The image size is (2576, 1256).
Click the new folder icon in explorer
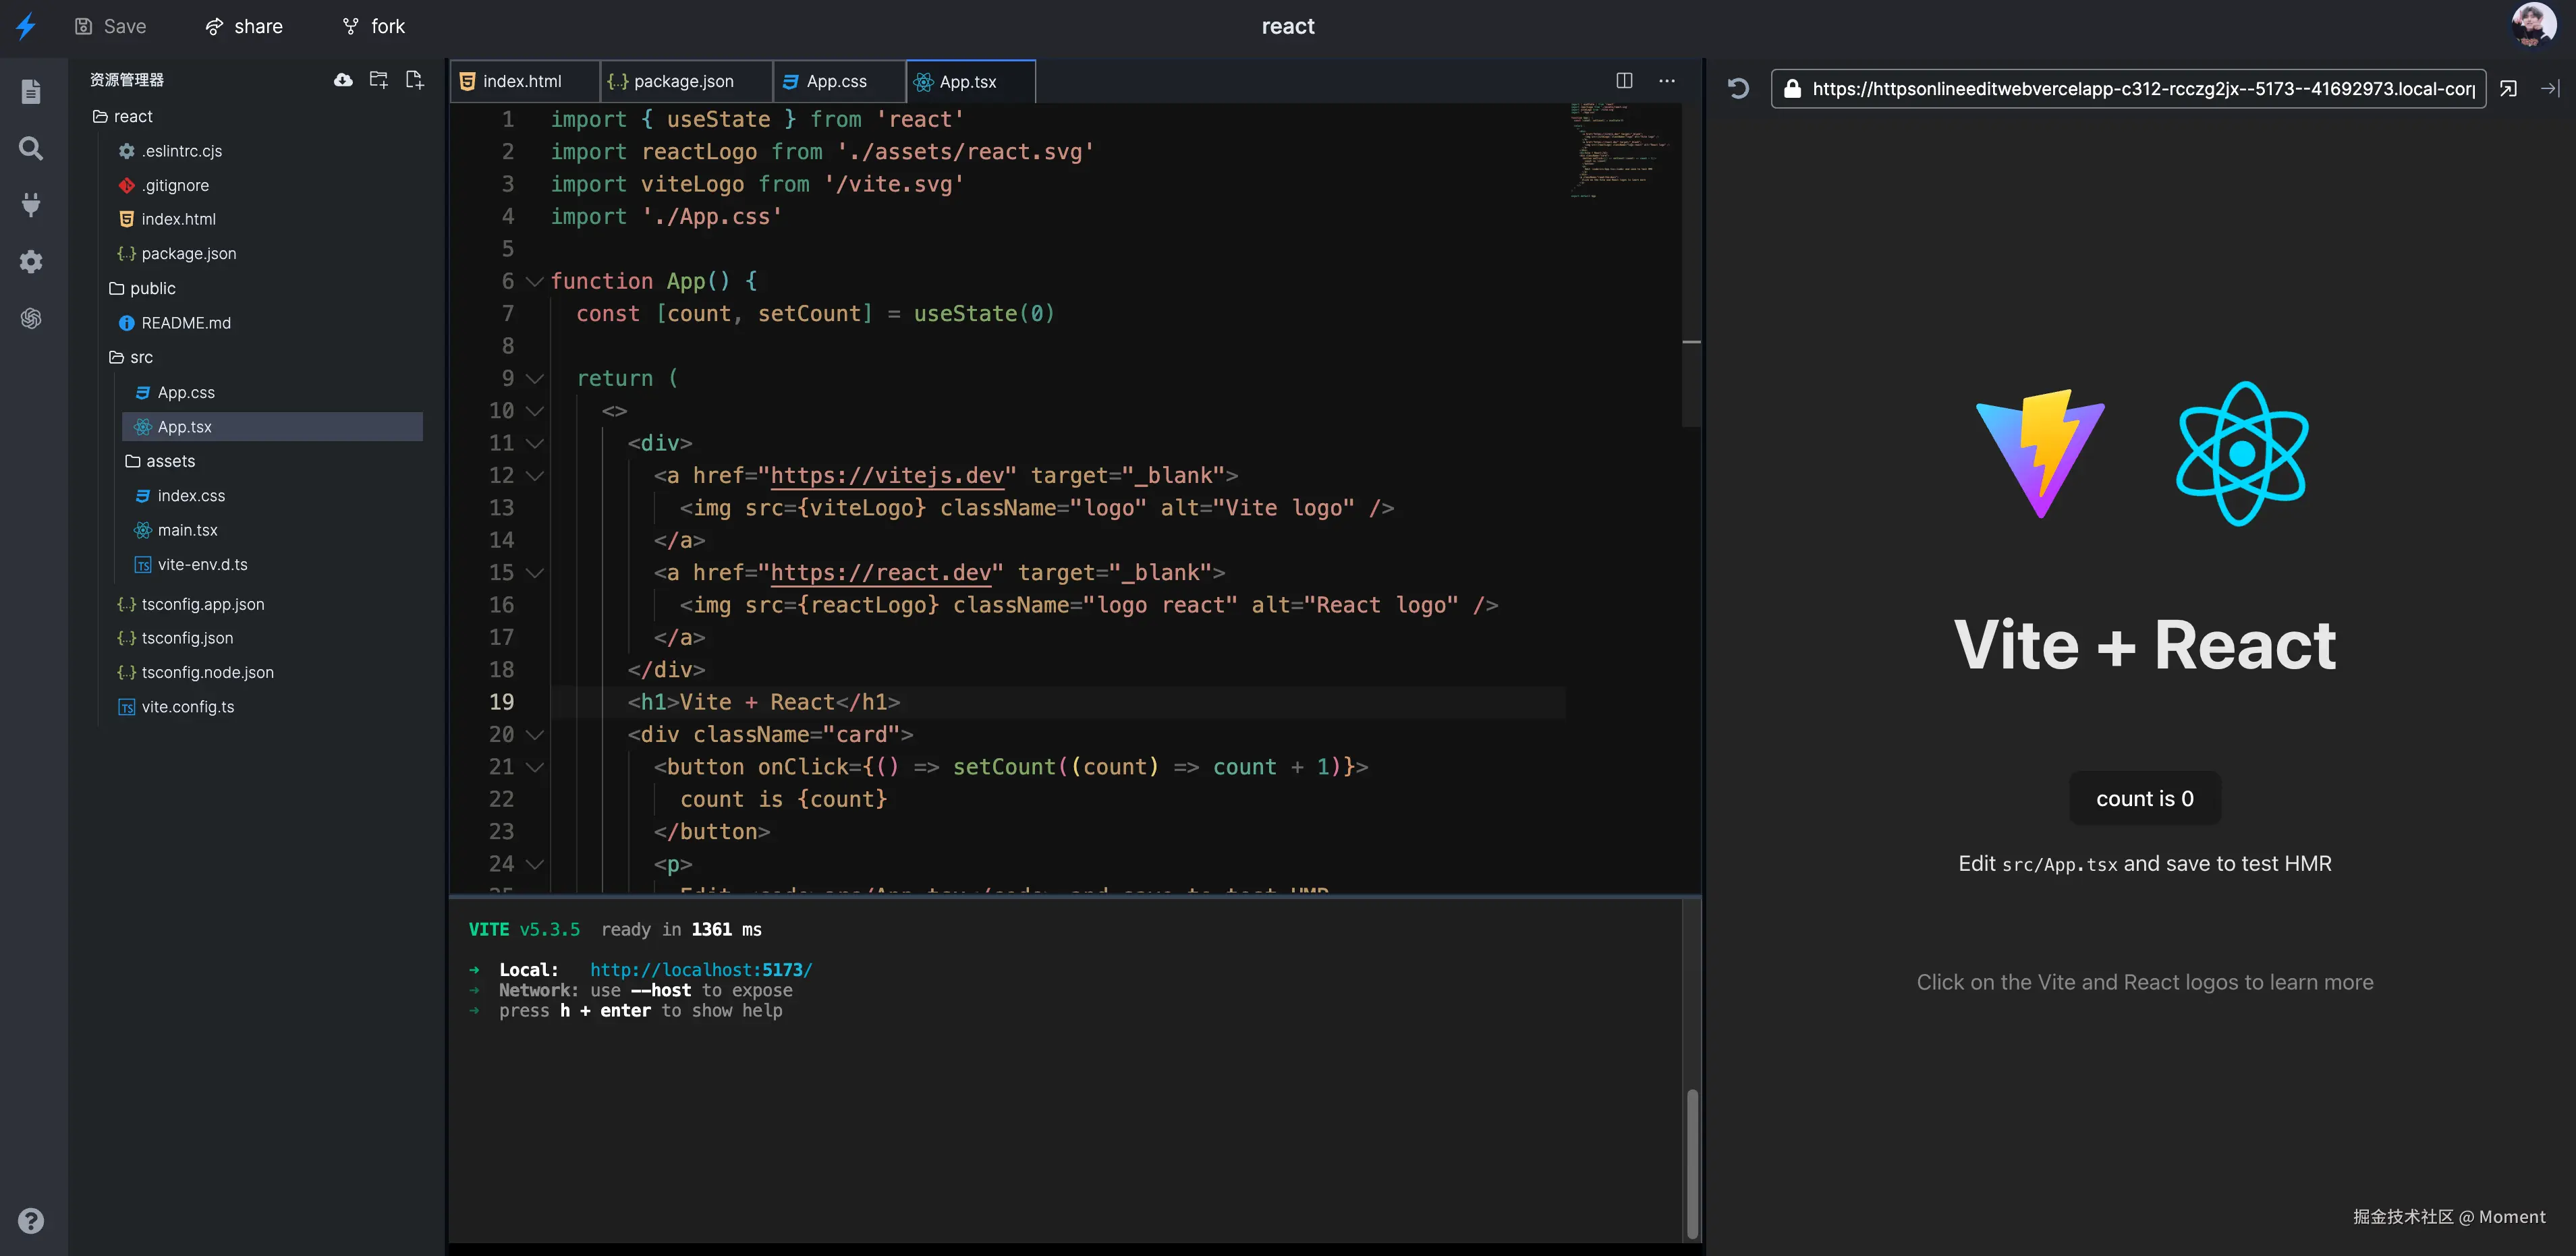tap(378, 80)
